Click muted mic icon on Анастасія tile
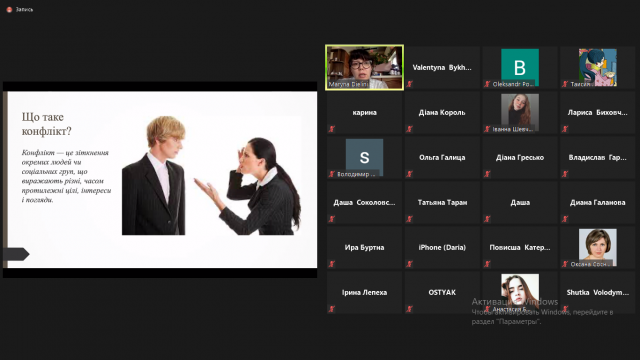 [x=487, y=309]
